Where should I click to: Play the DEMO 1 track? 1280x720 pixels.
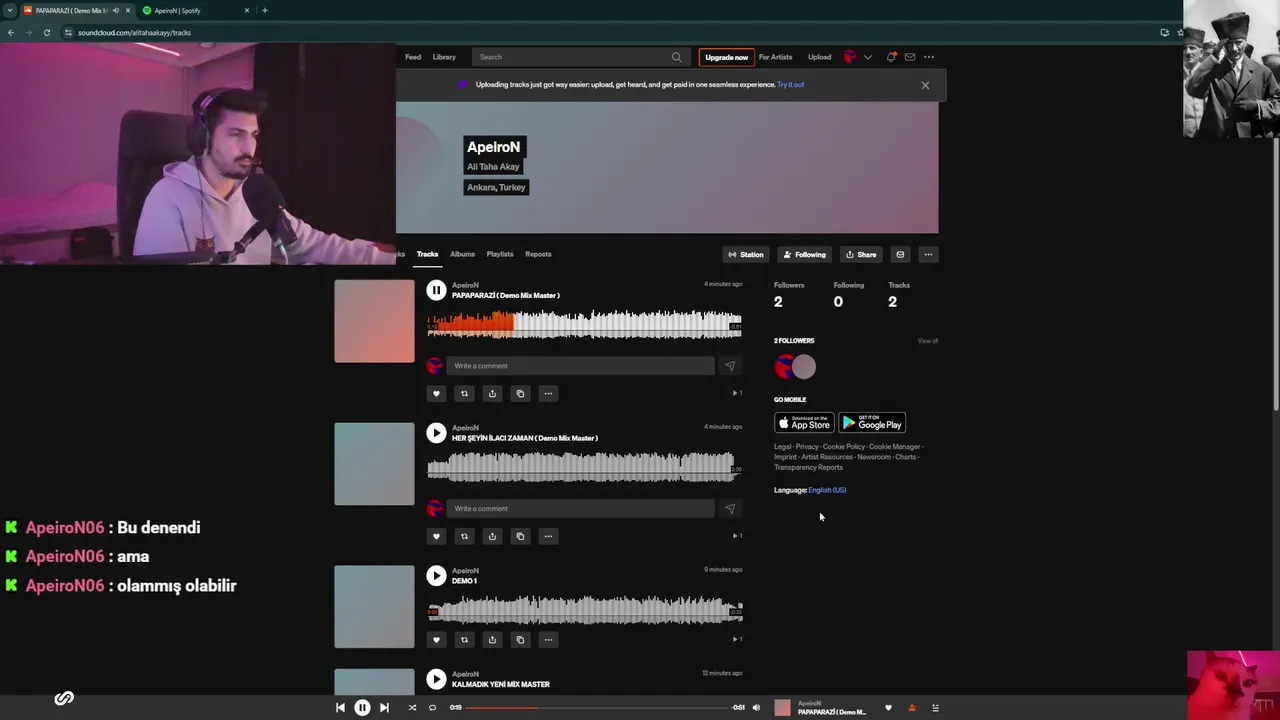tap(436, 576)
